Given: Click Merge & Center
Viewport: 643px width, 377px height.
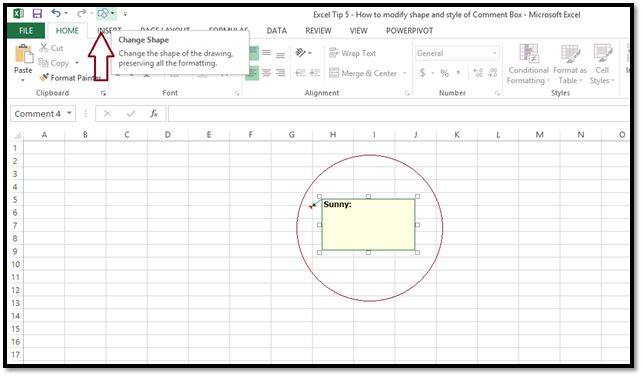Looking at the screenshot, I should [x=363, y=73].
